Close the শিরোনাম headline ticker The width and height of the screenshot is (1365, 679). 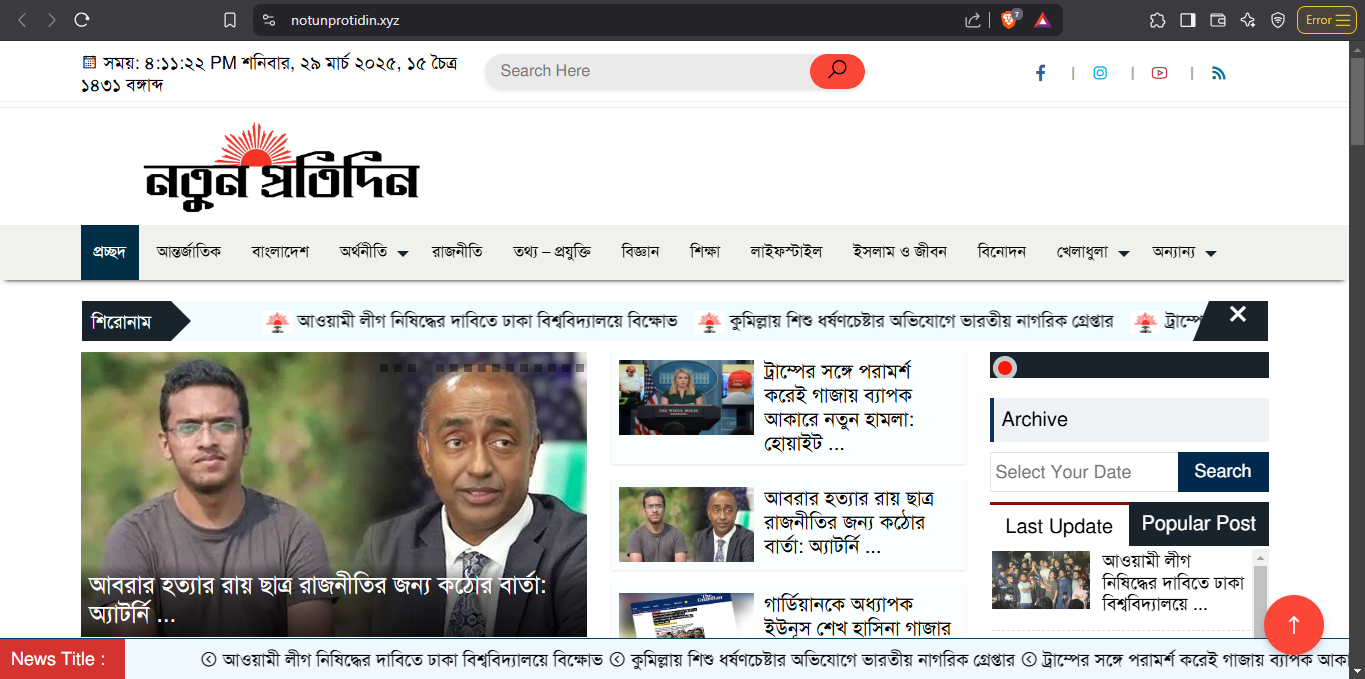1237,315
